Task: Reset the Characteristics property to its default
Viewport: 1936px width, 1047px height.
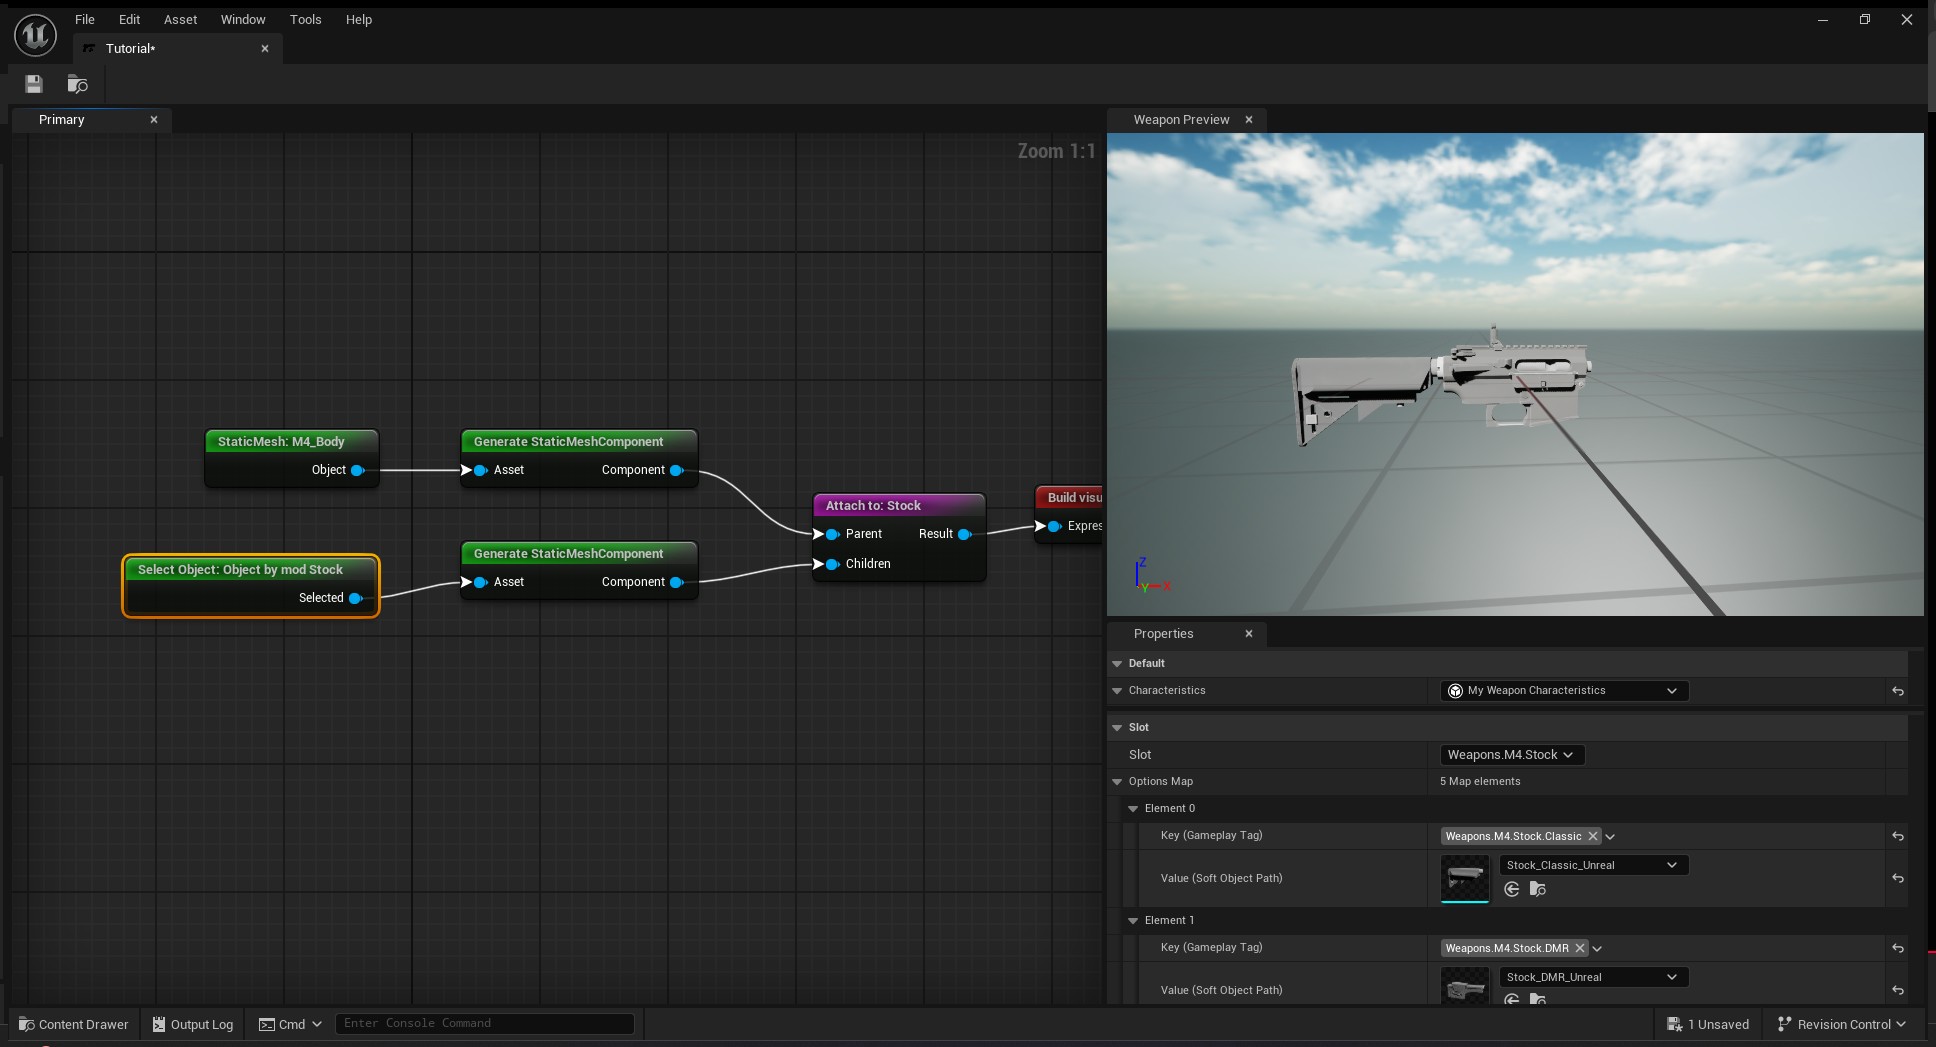Action: (x=1897, y=691)
